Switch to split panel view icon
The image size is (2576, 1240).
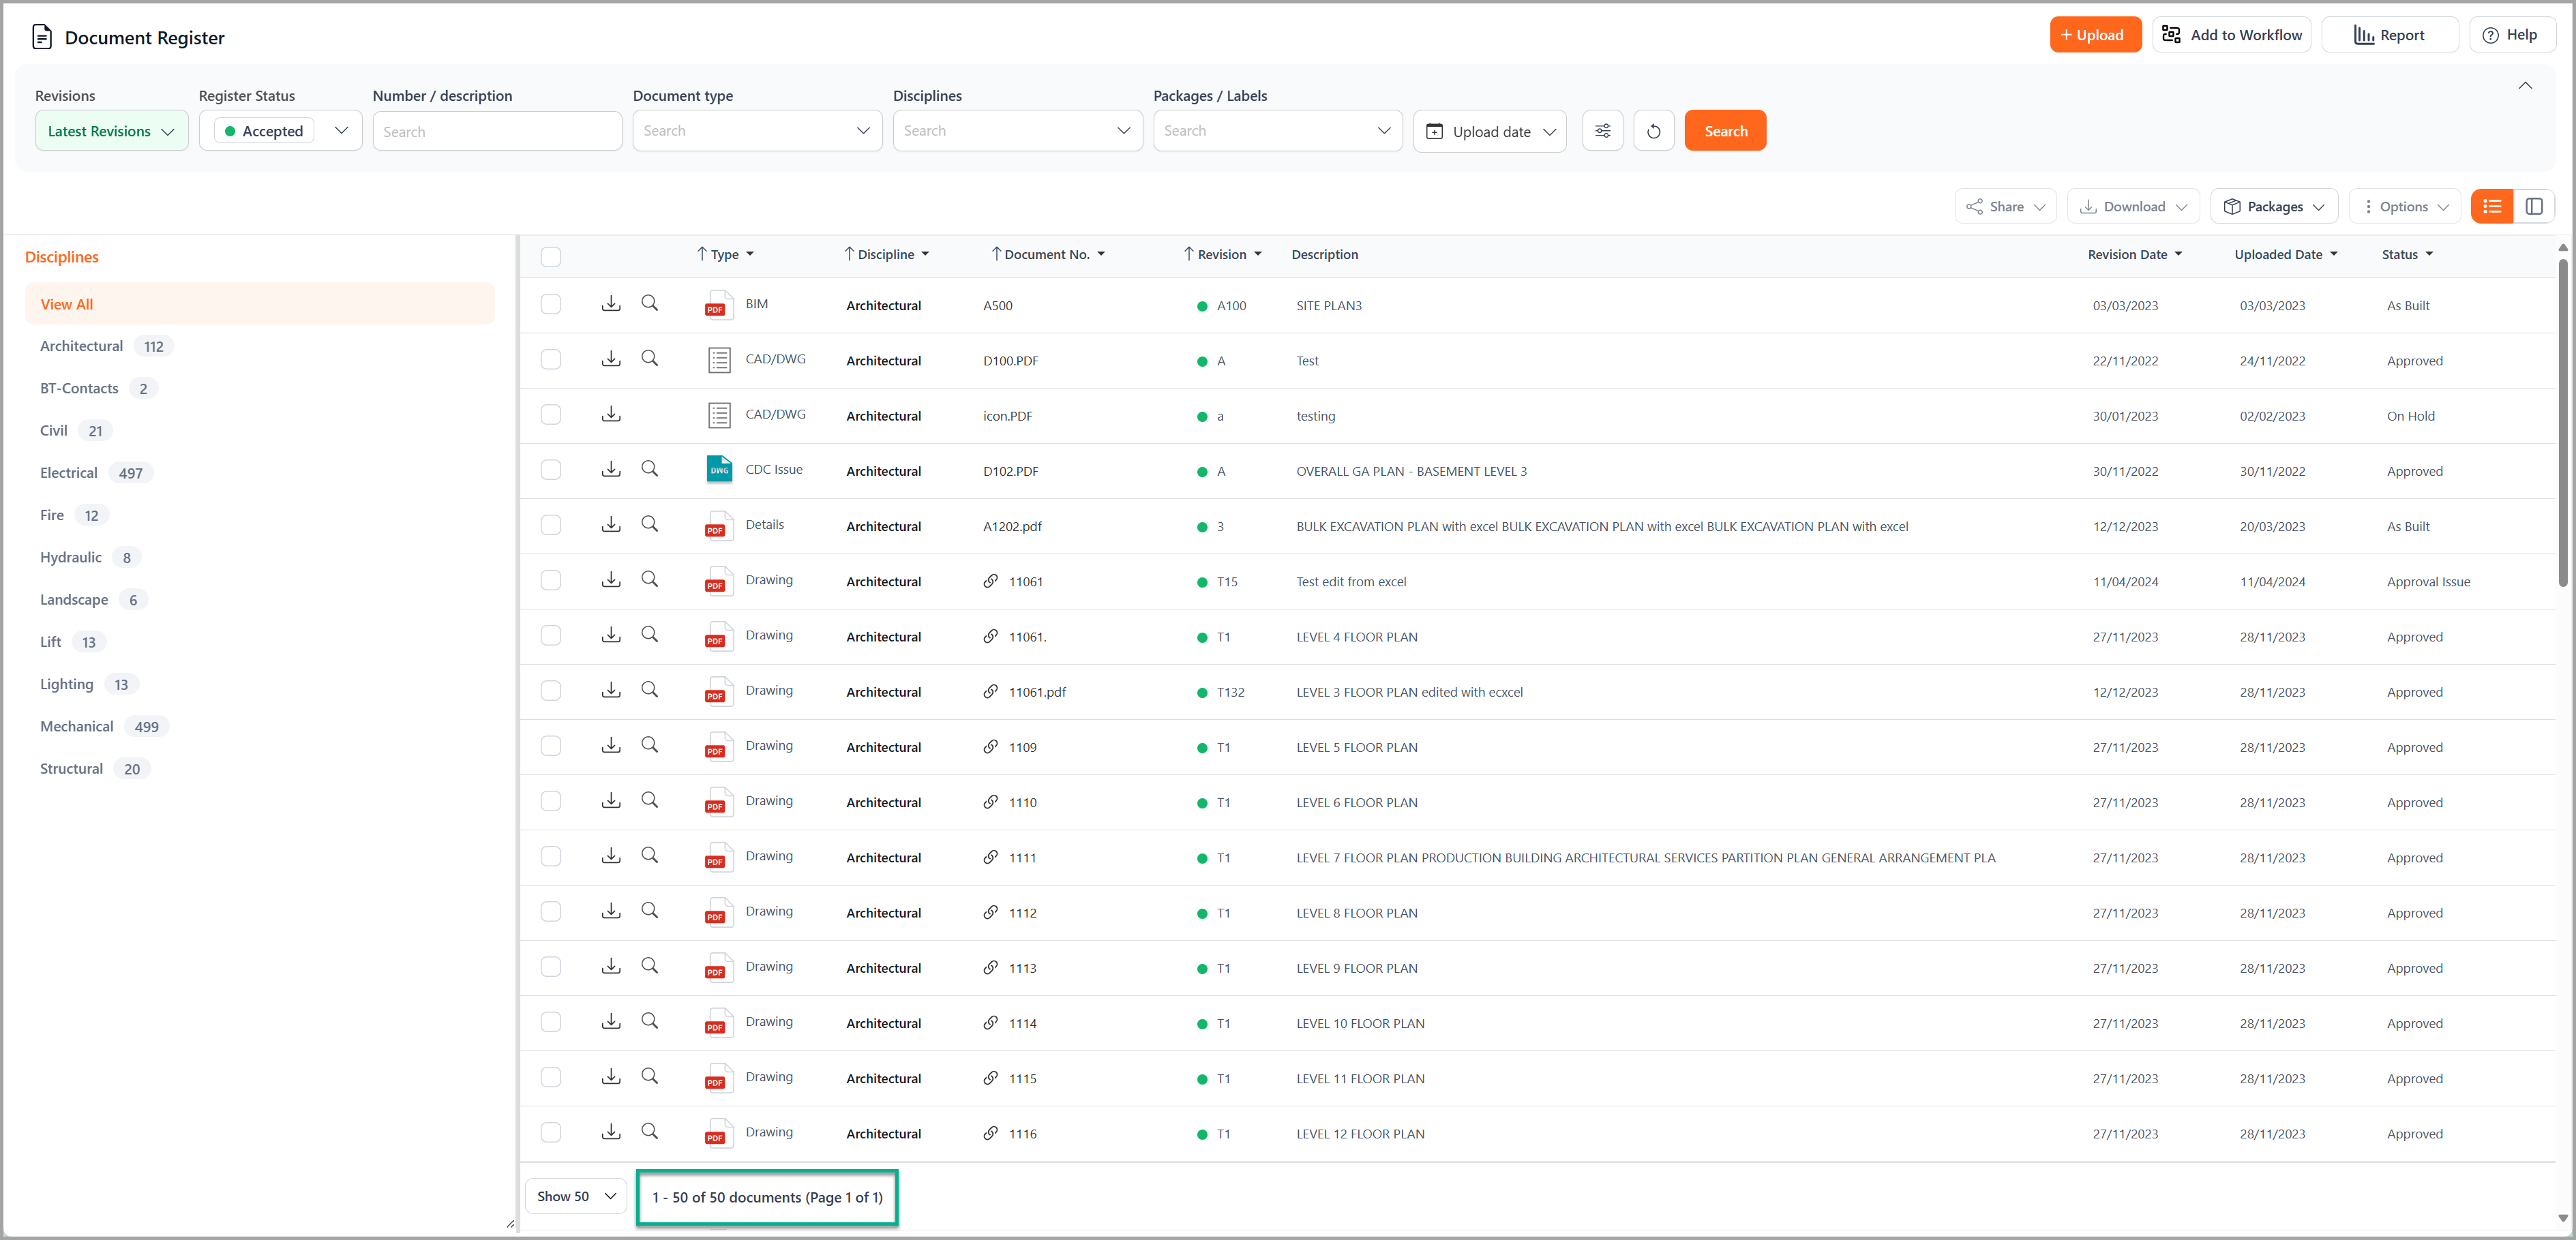click(2533, 206)
